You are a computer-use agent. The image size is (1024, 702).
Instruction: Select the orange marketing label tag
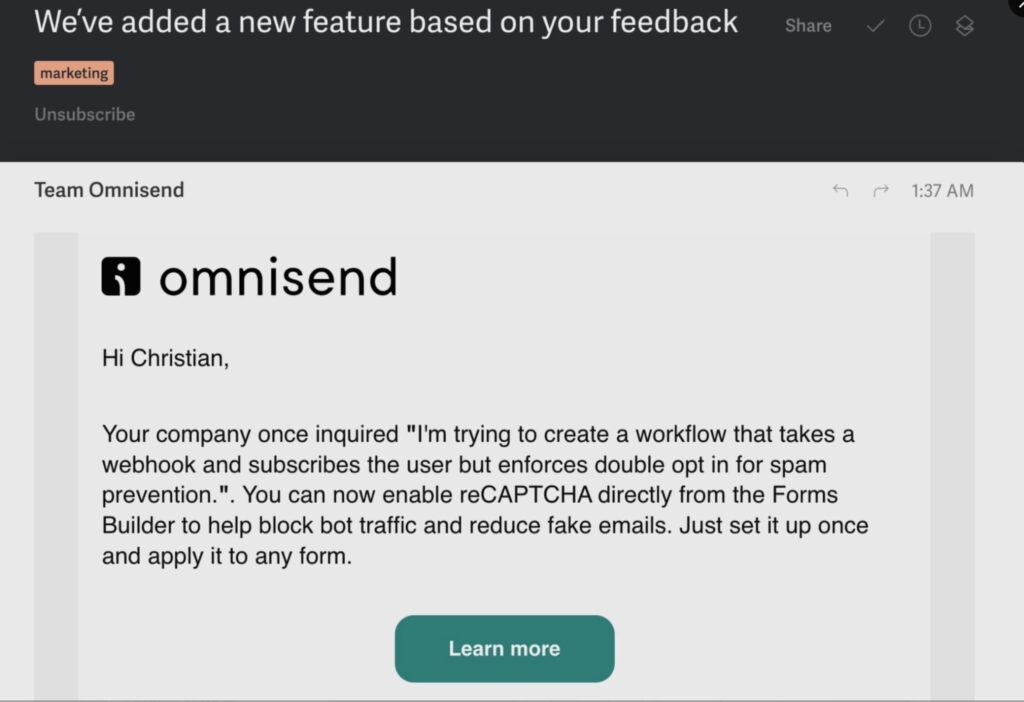click(74, 73)
